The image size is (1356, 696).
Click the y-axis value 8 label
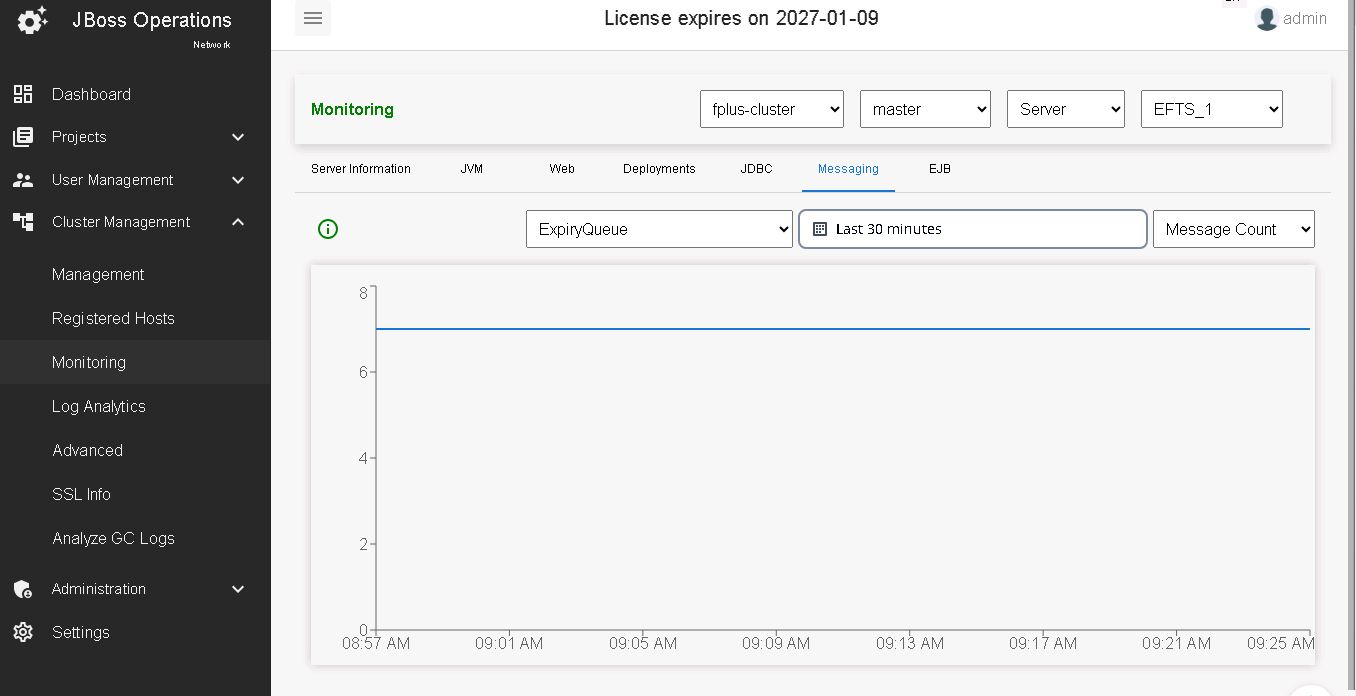(363, 293)
